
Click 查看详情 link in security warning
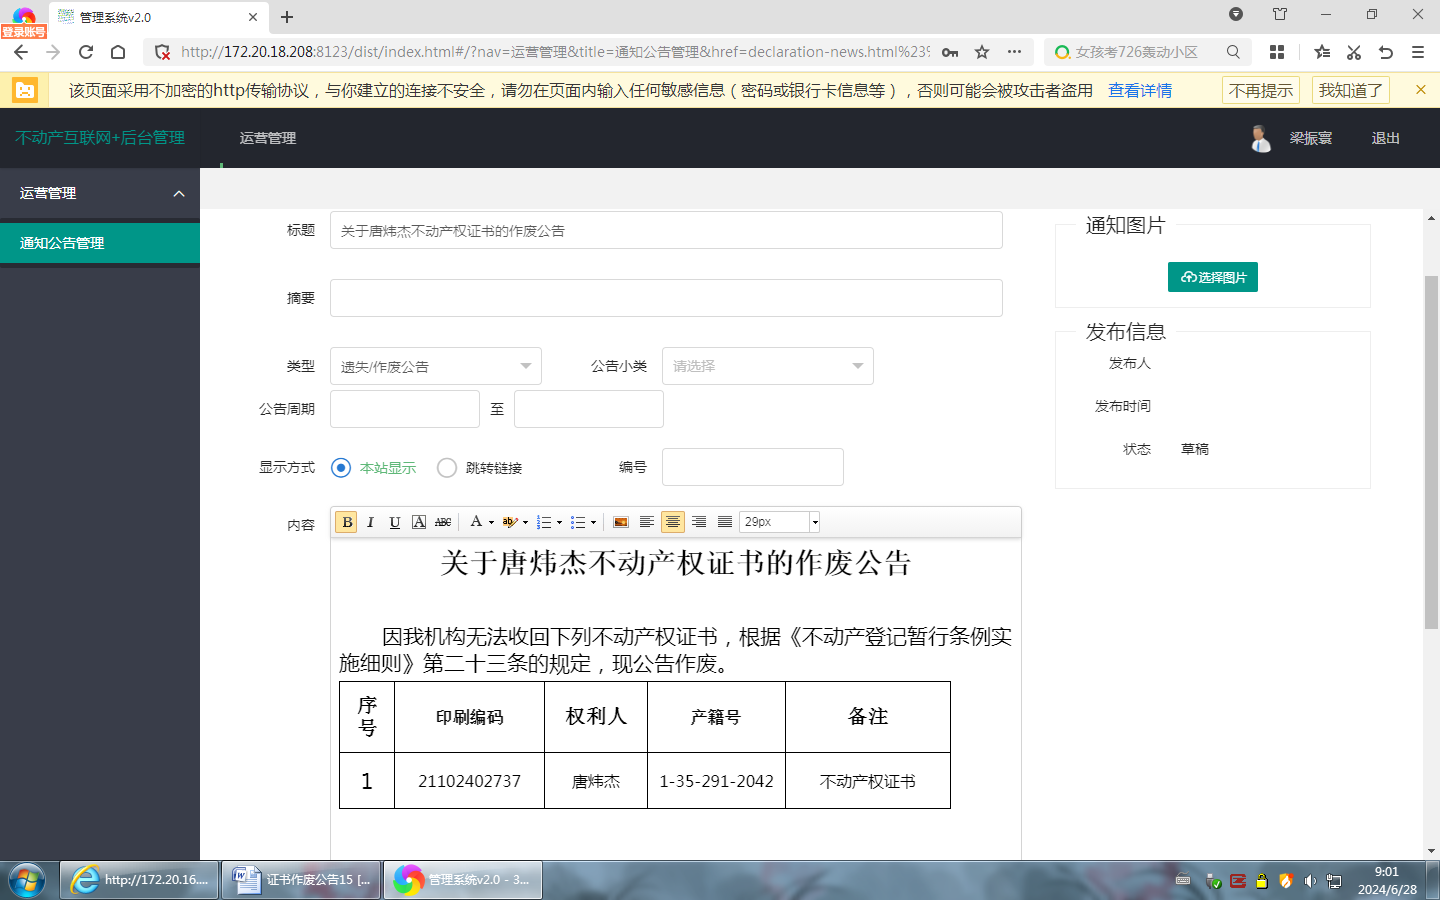(1140, 90)
